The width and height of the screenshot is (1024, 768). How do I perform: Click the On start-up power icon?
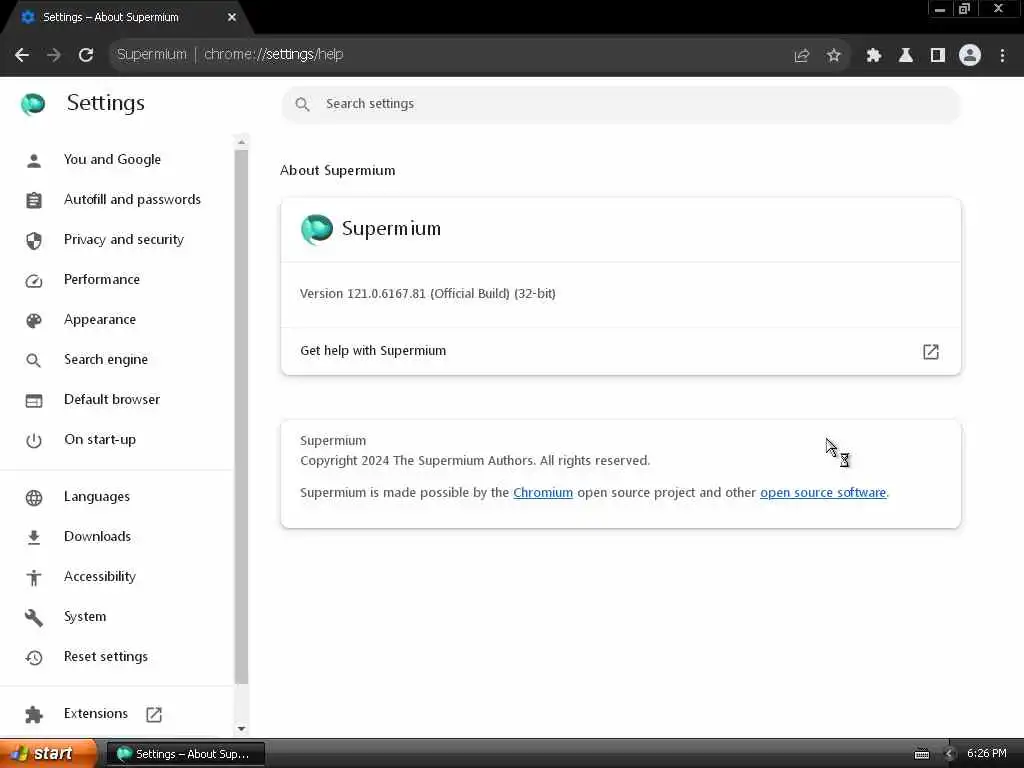tap(34, 441)
